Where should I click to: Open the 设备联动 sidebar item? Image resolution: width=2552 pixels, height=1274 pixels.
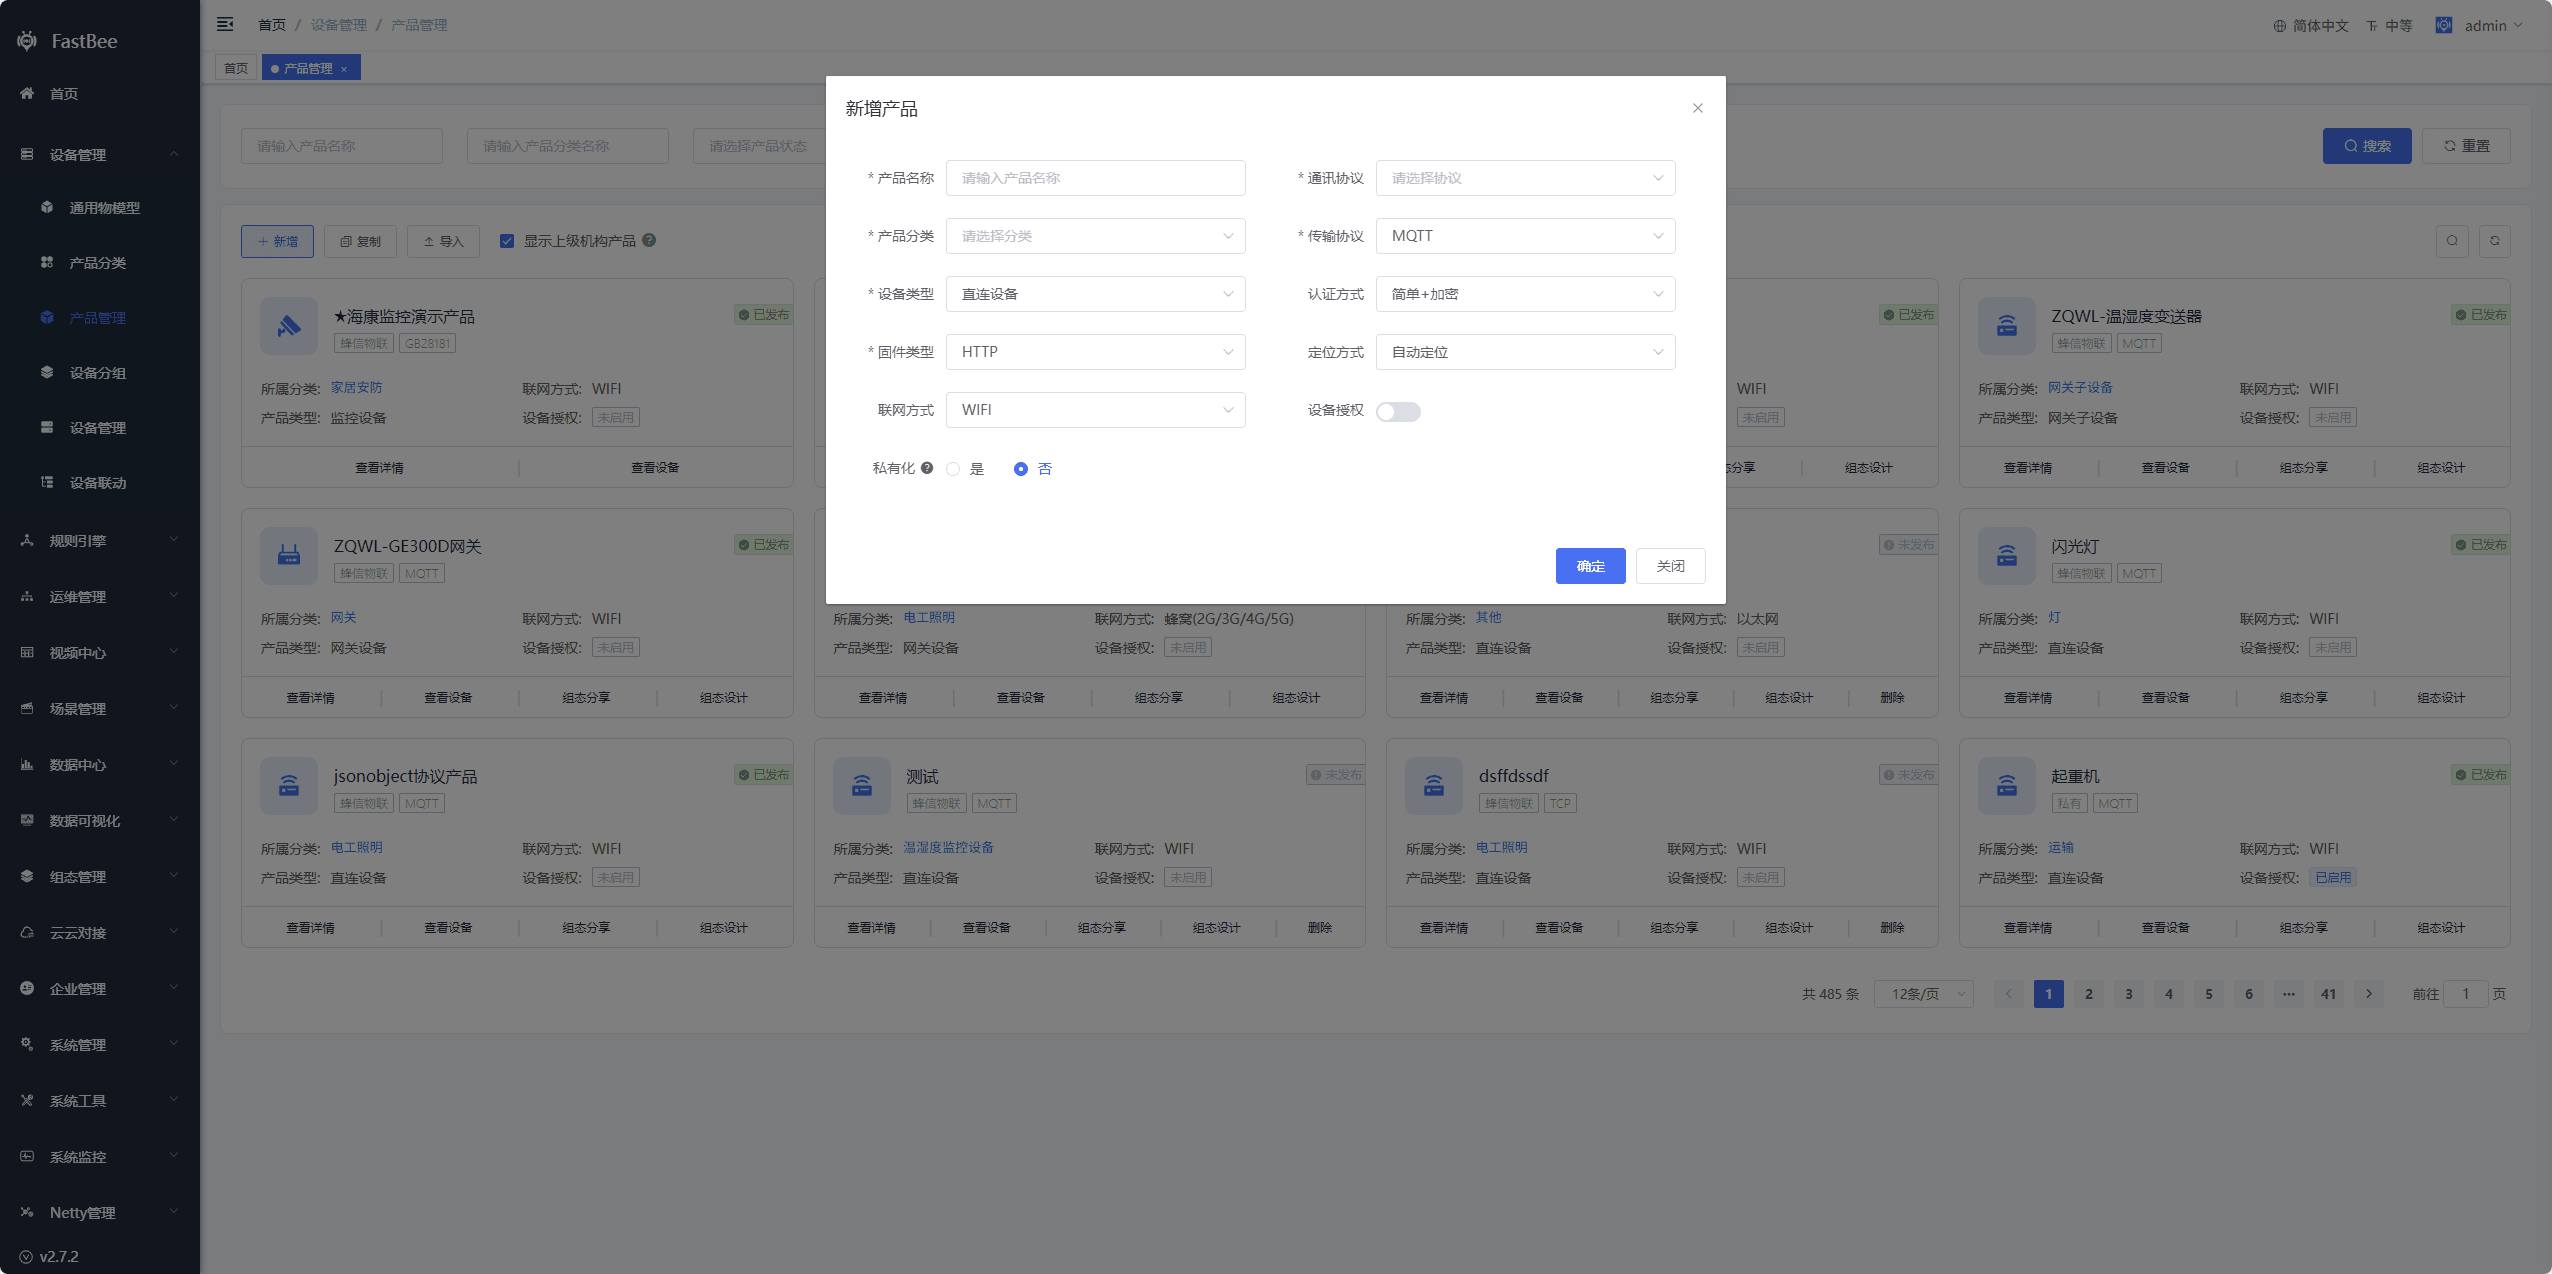click(100, 483)
